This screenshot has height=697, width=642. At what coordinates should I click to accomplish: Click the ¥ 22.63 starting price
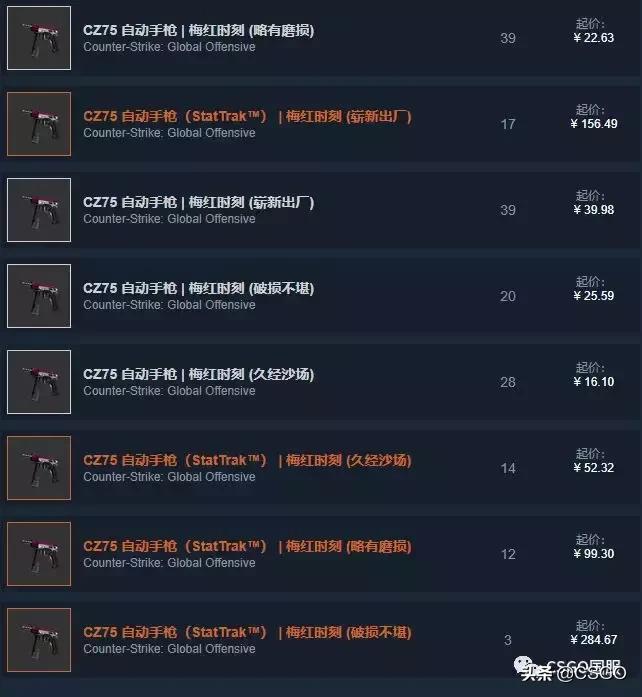tap(594, 38)
